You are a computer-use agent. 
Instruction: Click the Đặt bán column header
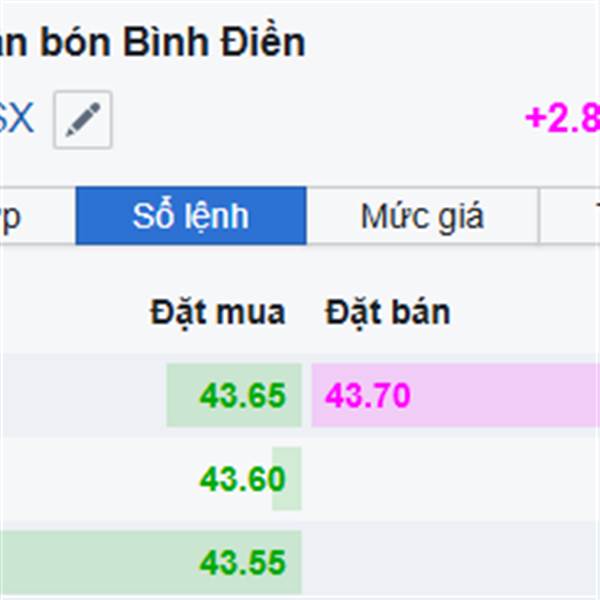click(387, 313)
